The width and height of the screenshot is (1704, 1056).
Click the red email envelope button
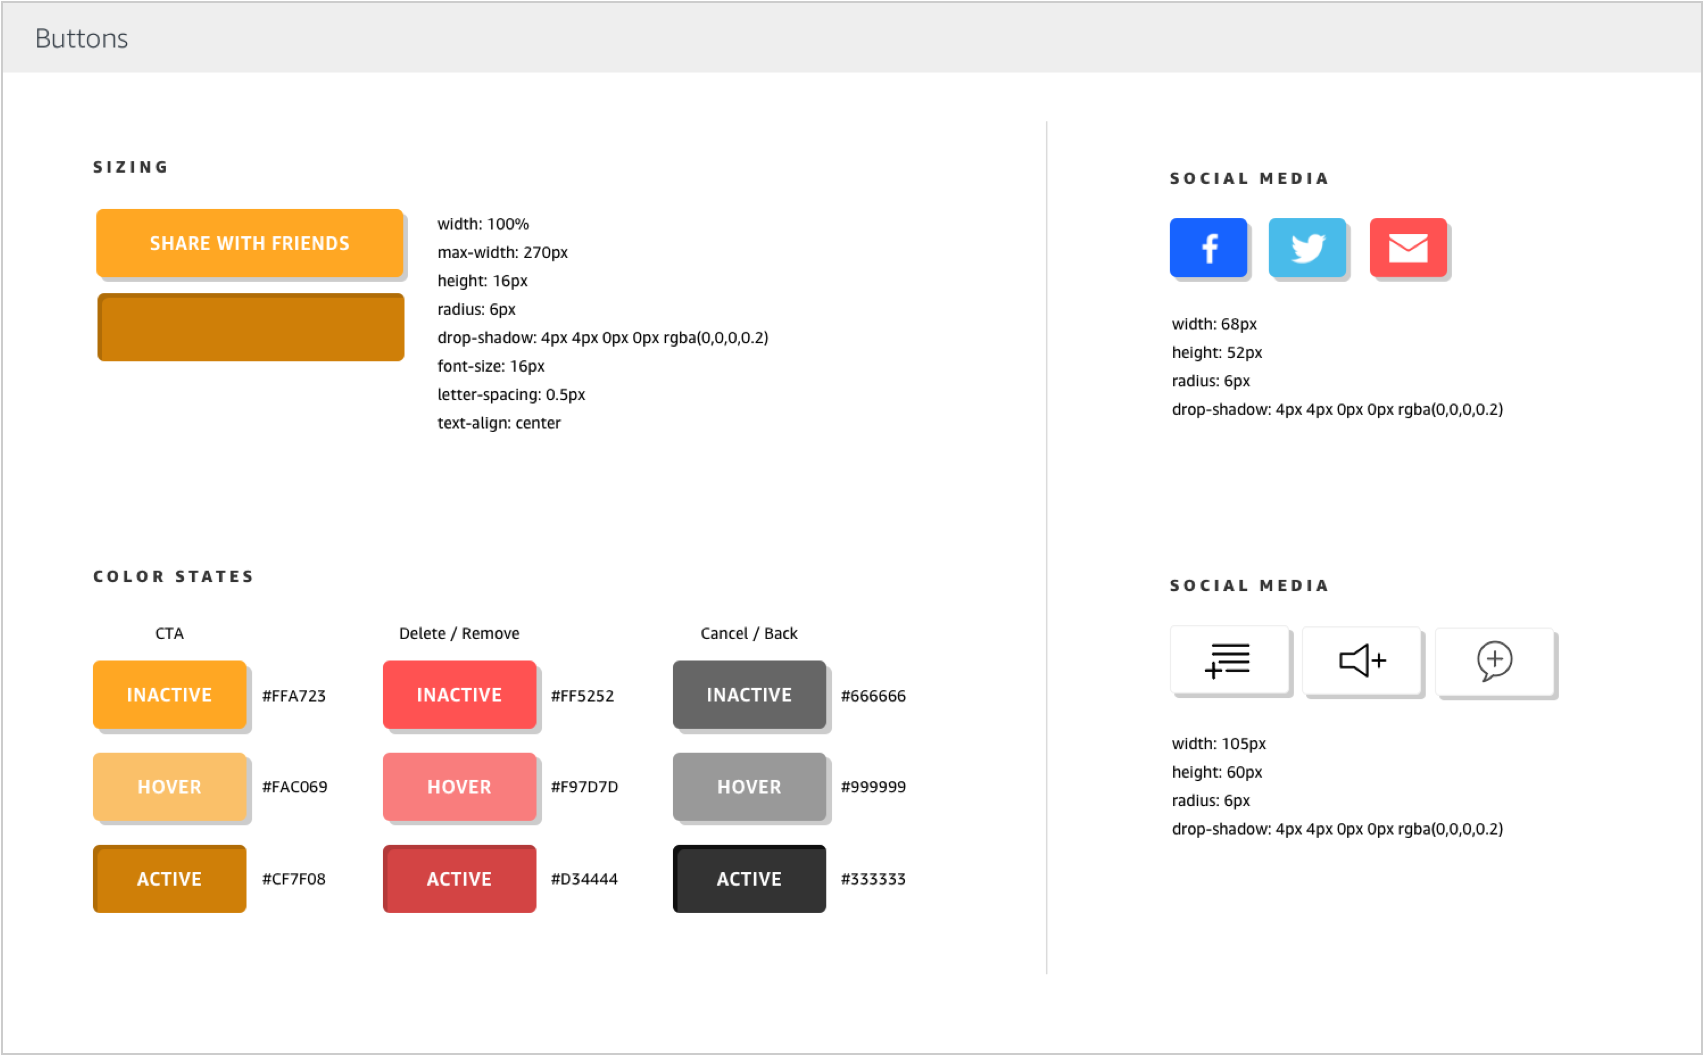click(1408, 247)
